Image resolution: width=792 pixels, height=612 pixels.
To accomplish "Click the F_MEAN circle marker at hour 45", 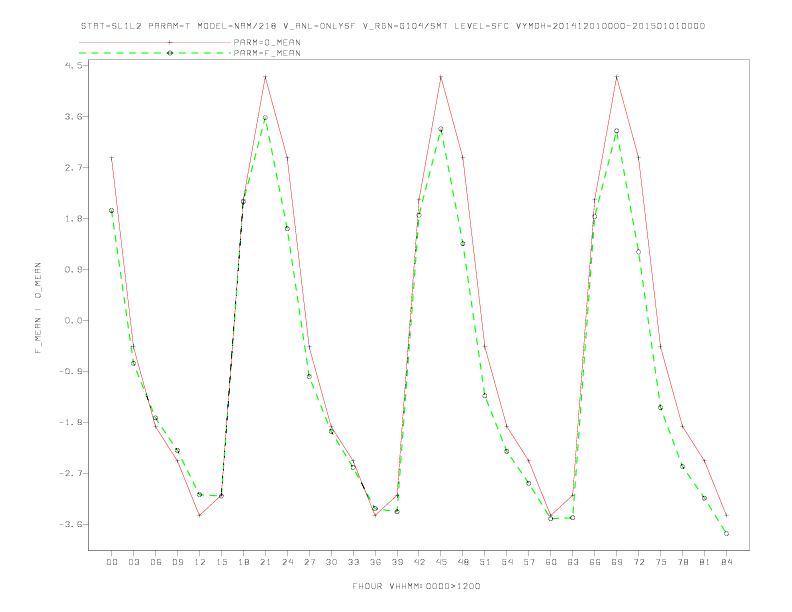I will (441, 129).
